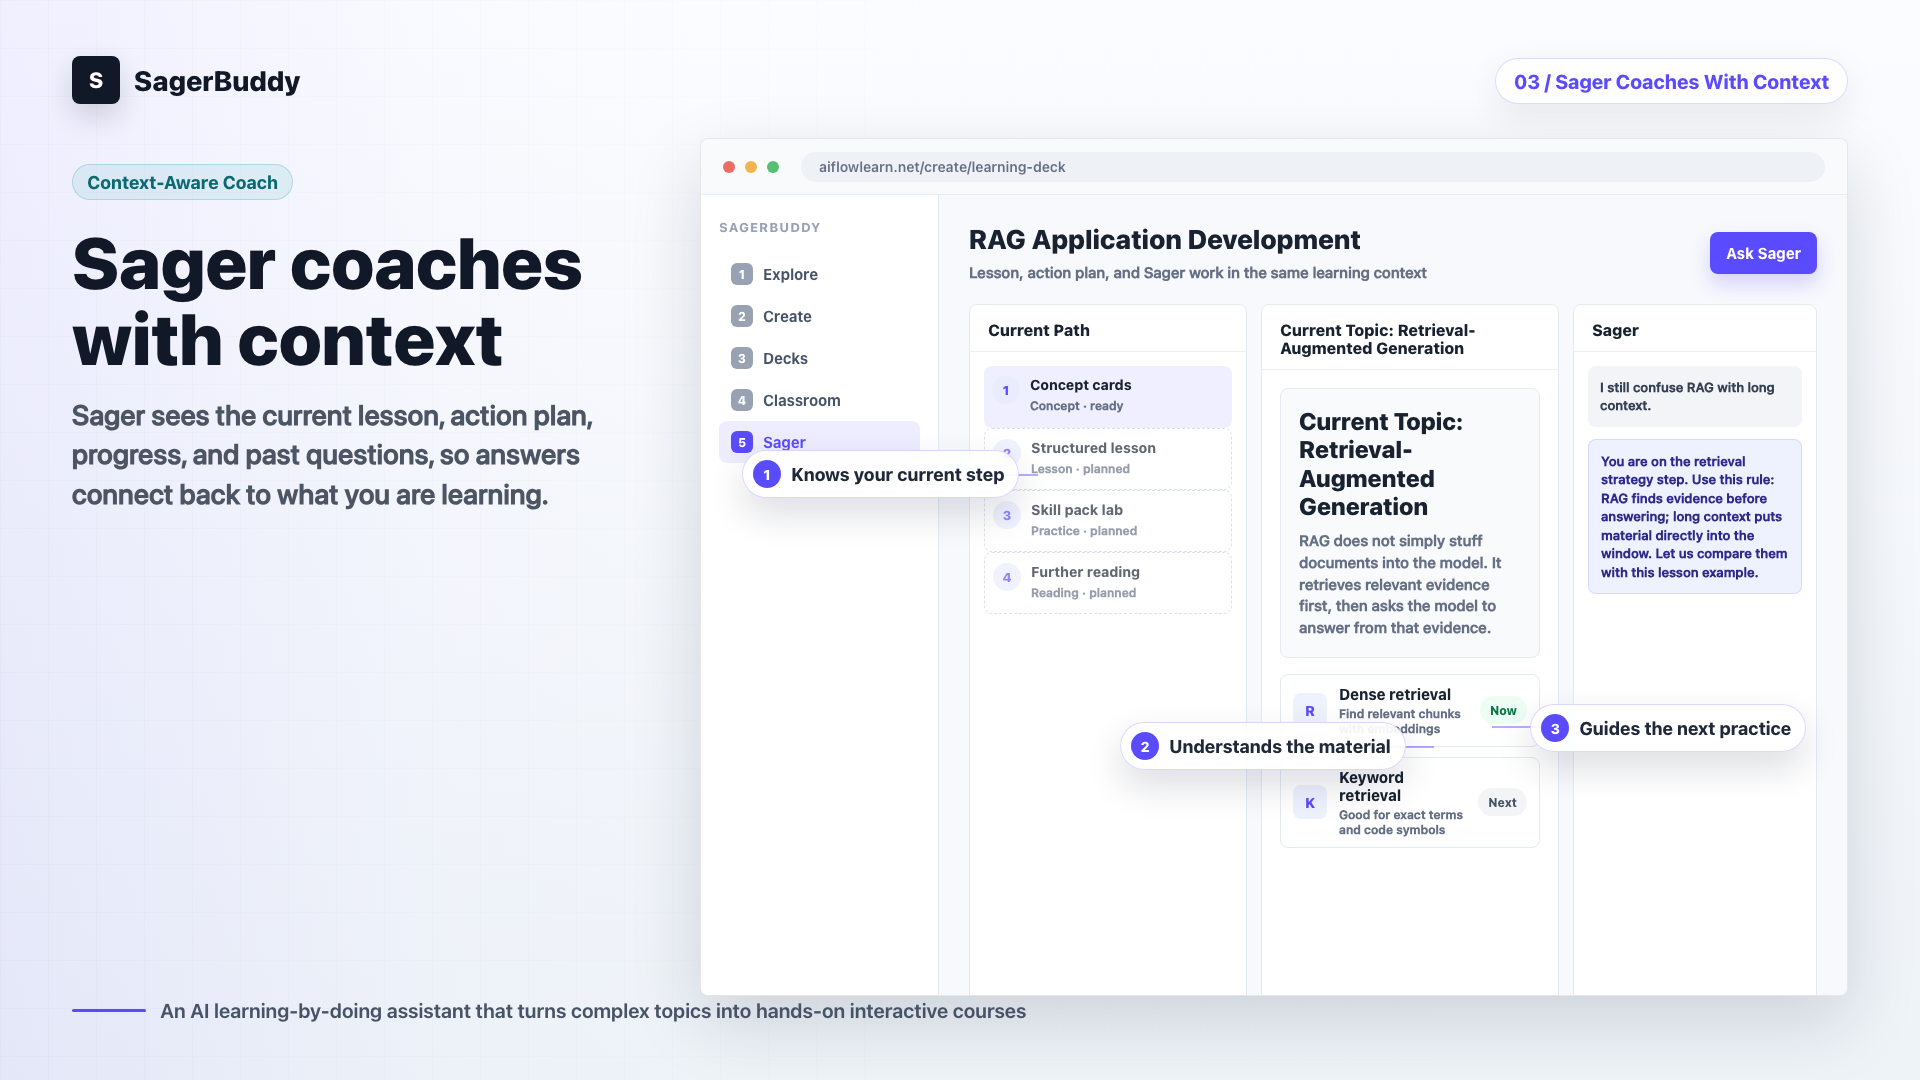Click the Concept · ready status text
The width and height of the screenshot is (1920, 1080).
(1076, 406)
